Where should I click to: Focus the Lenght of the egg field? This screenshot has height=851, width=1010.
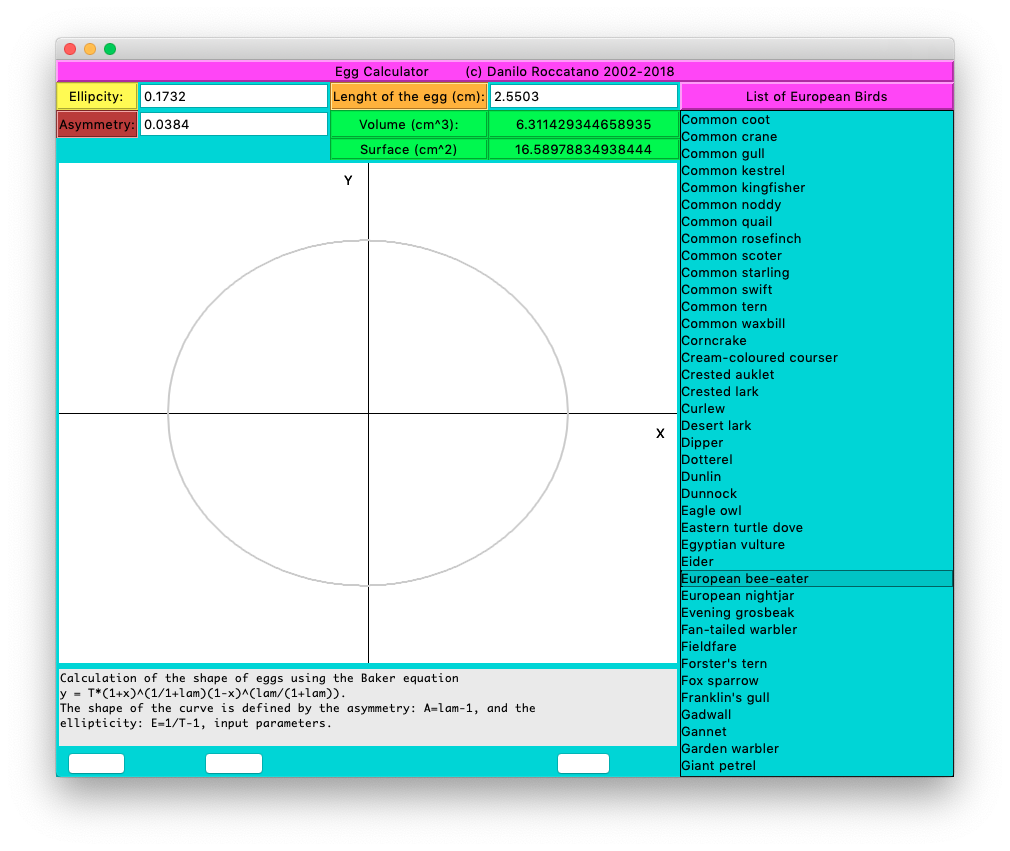click(583, 97)
